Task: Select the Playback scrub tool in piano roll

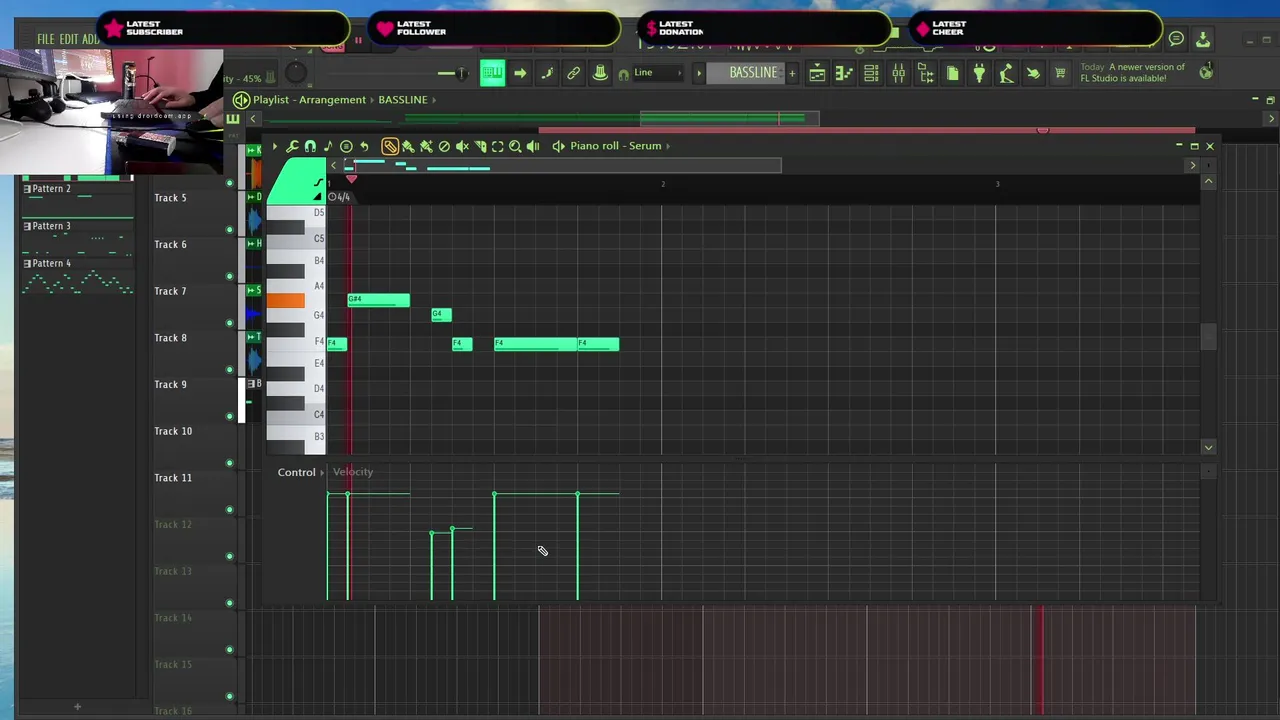Action: 533,146
